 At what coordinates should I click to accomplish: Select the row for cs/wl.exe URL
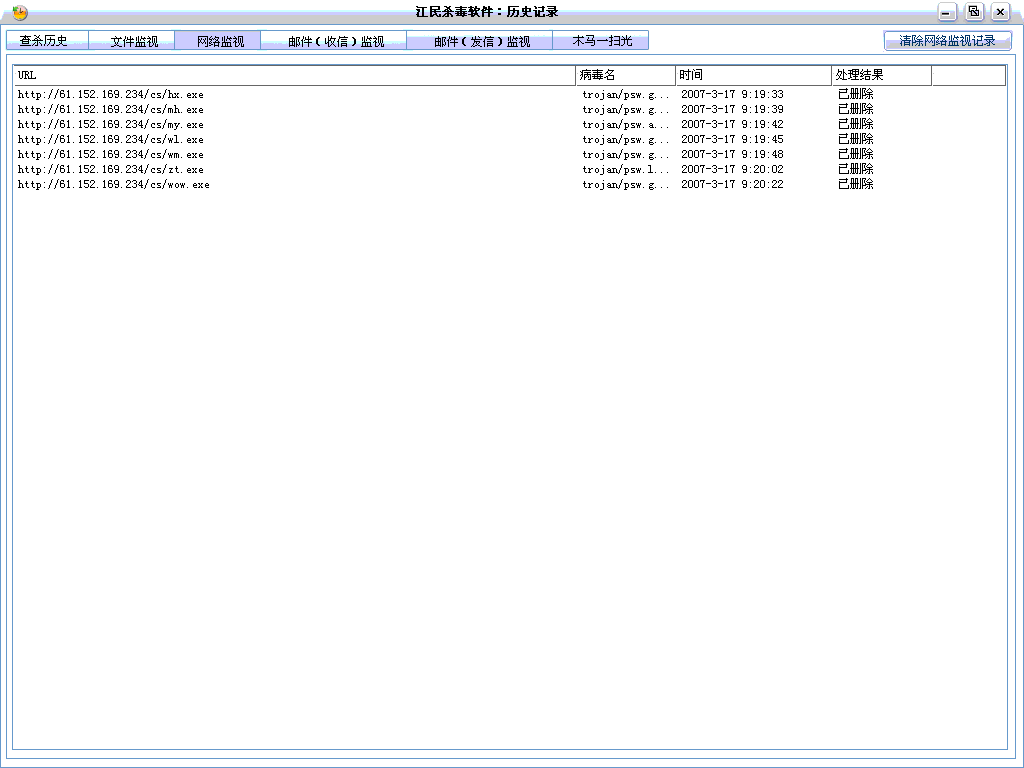(x=511, y=139)
